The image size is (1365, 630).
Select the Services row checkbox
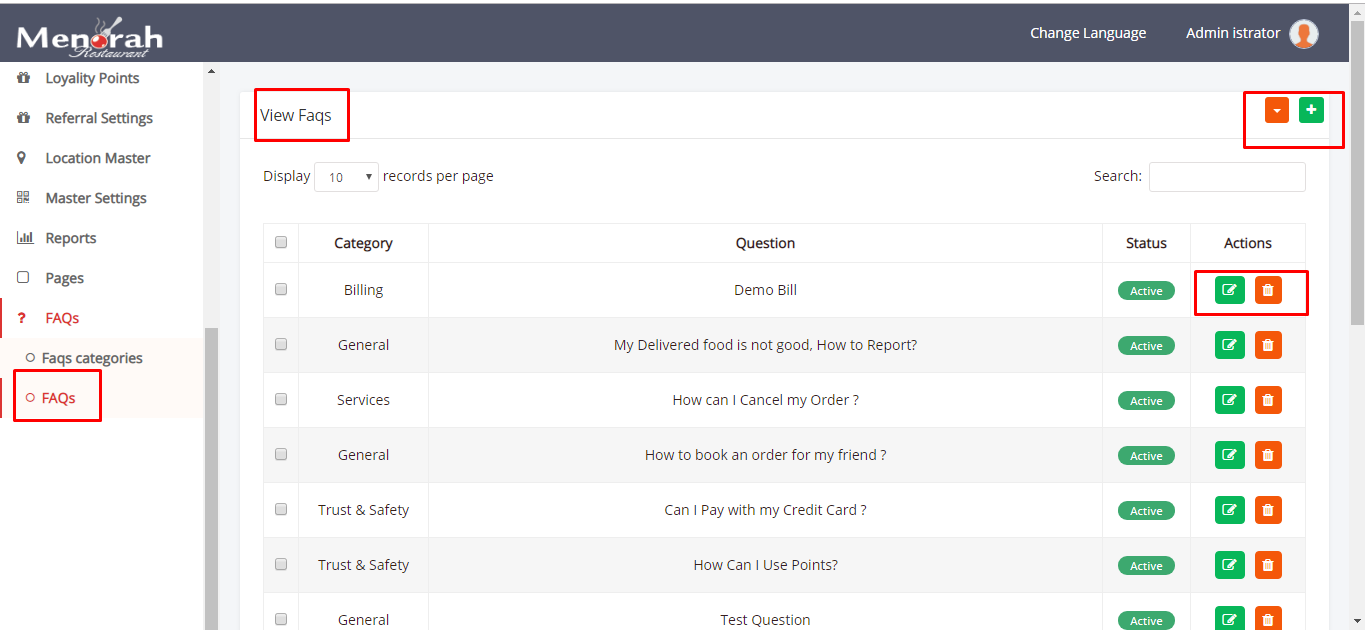point(281,399)
